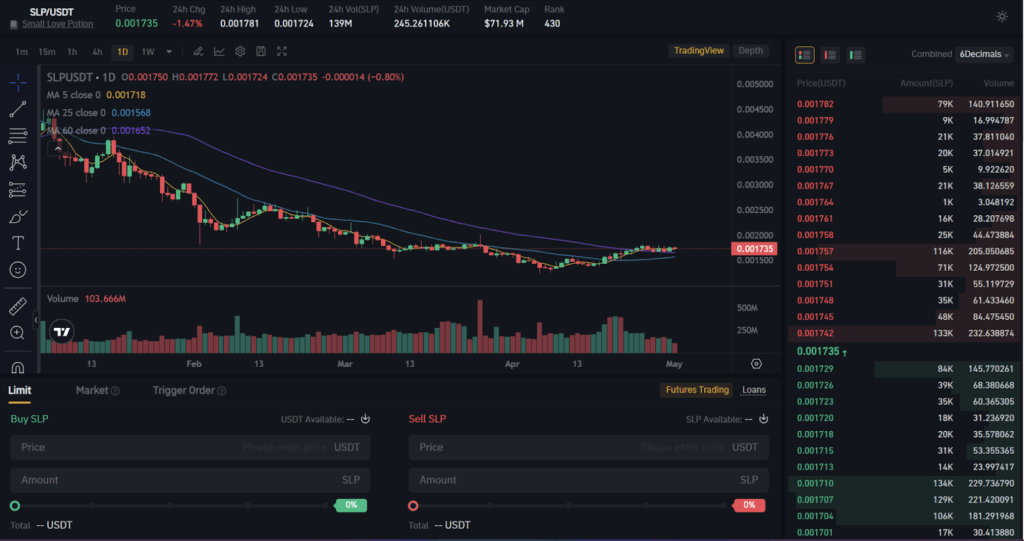Click the Buy amount input field
The width and height of the screenshot is (1024, 541).
[x=190, y=480]
